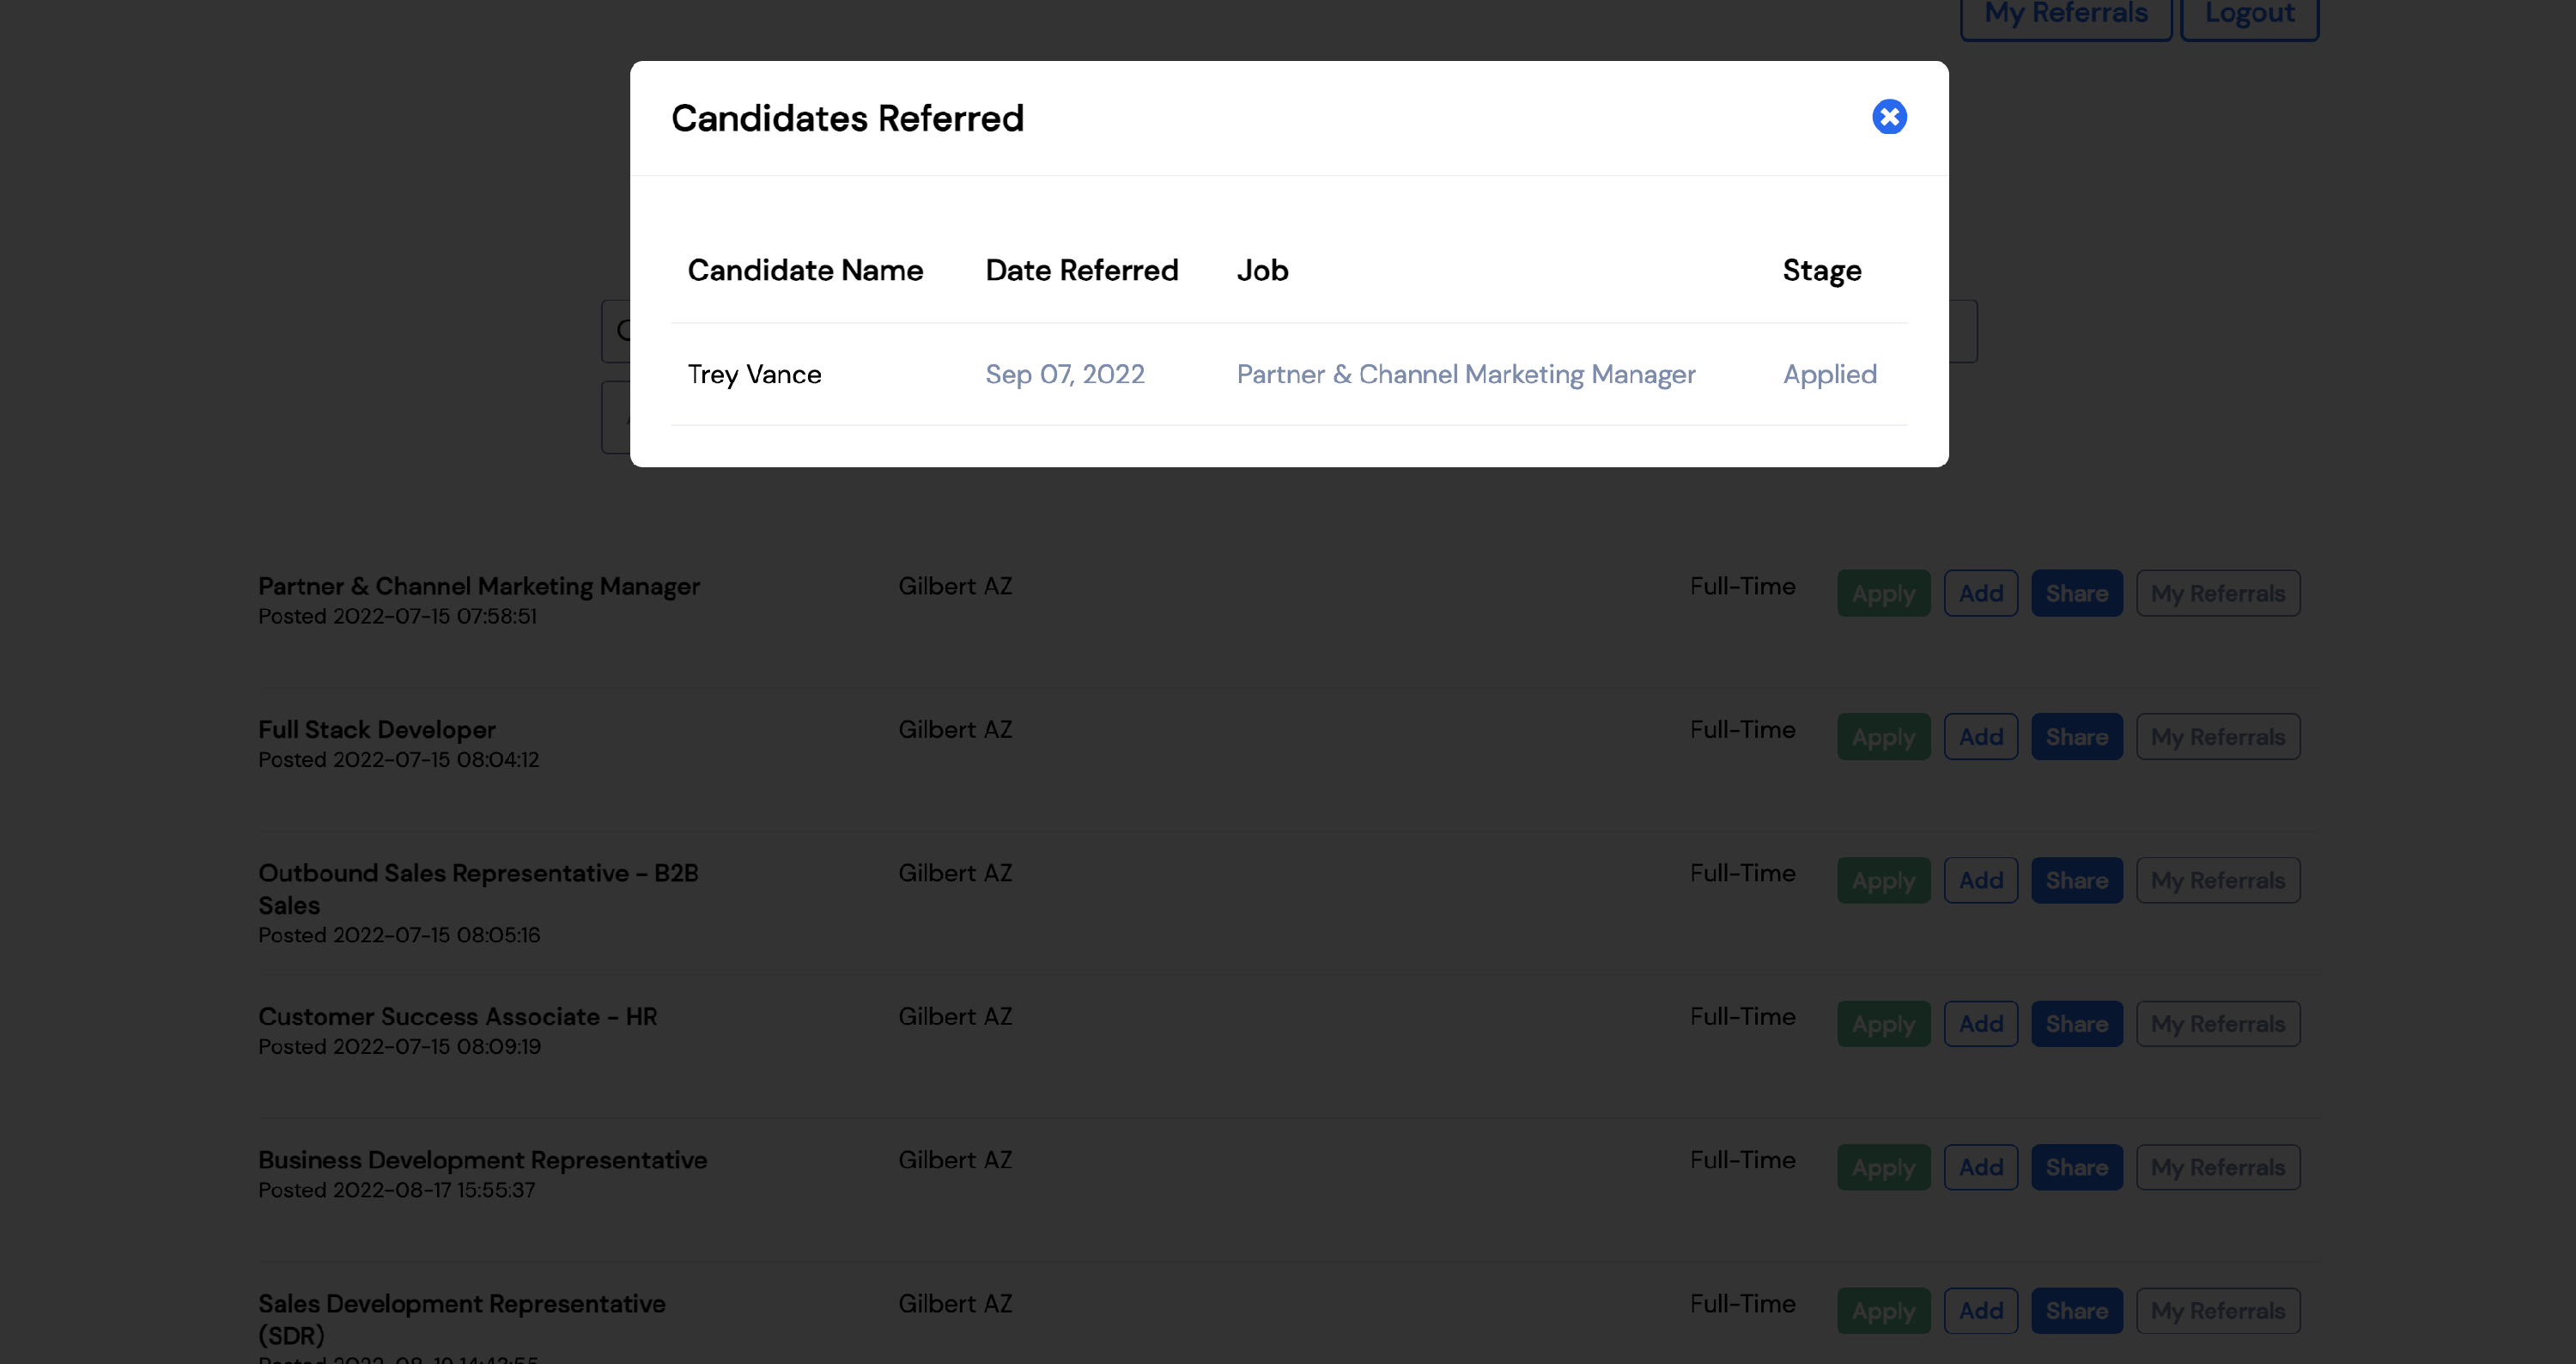Apply to Sales Development Representative (SDR)

click(1883, 1311)
